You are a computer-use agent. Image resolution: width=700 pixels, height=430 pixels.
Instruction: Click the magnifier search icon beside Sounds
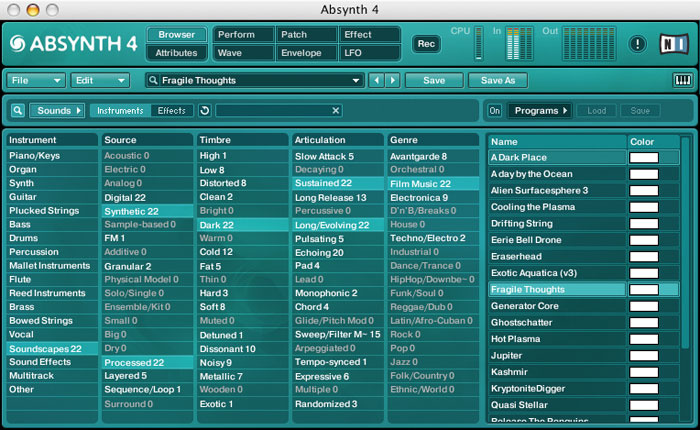(x=17, y=111)
